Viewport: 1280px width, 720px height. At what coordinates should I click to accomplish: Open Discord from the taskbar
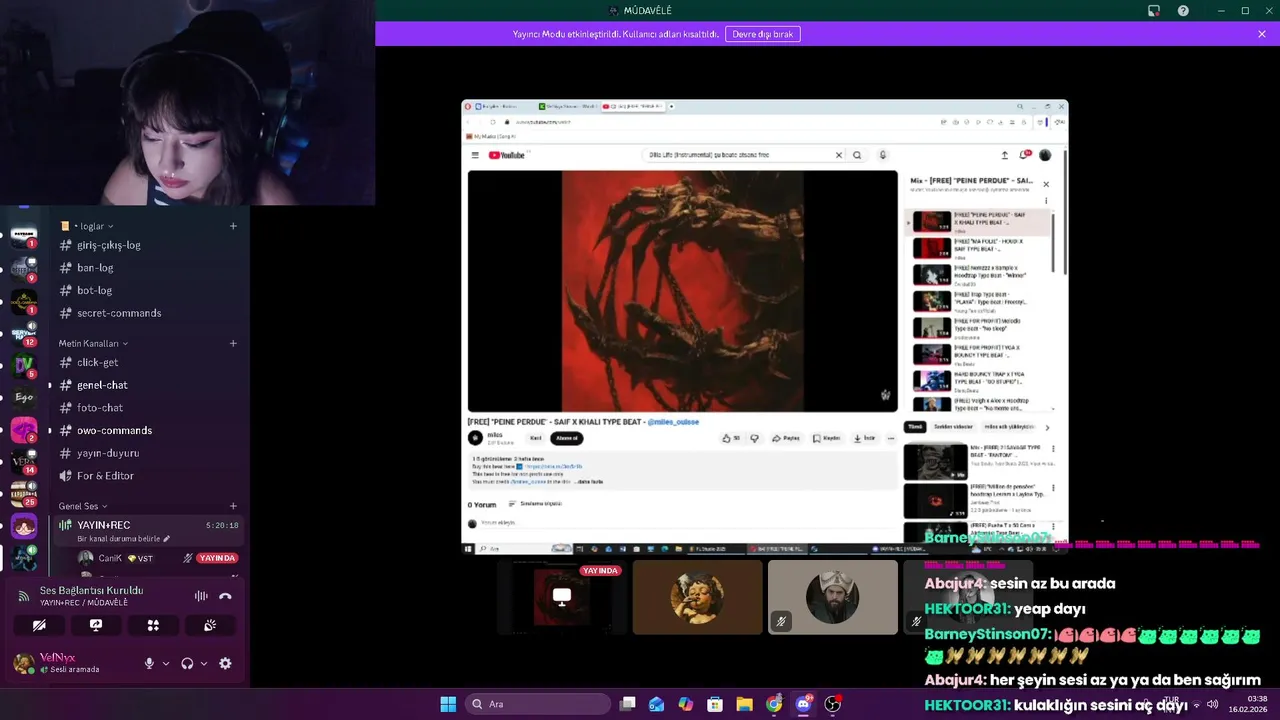click(803, 704)
